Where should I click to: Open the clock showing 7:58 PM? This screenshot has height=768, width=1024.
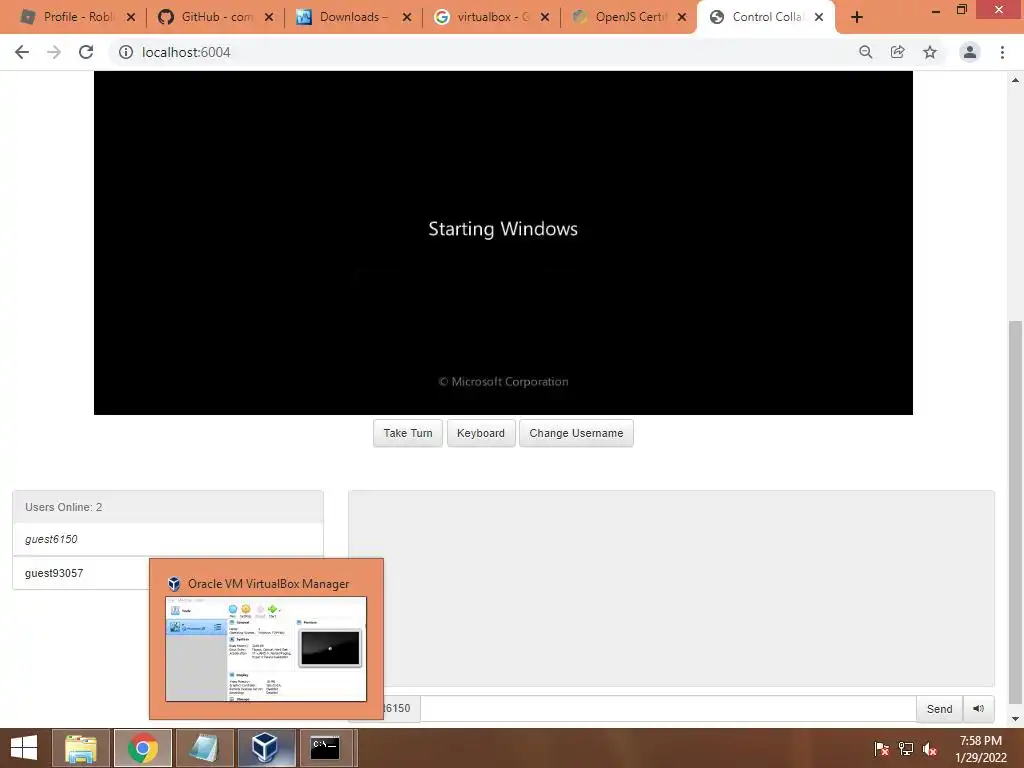(981, 748)
